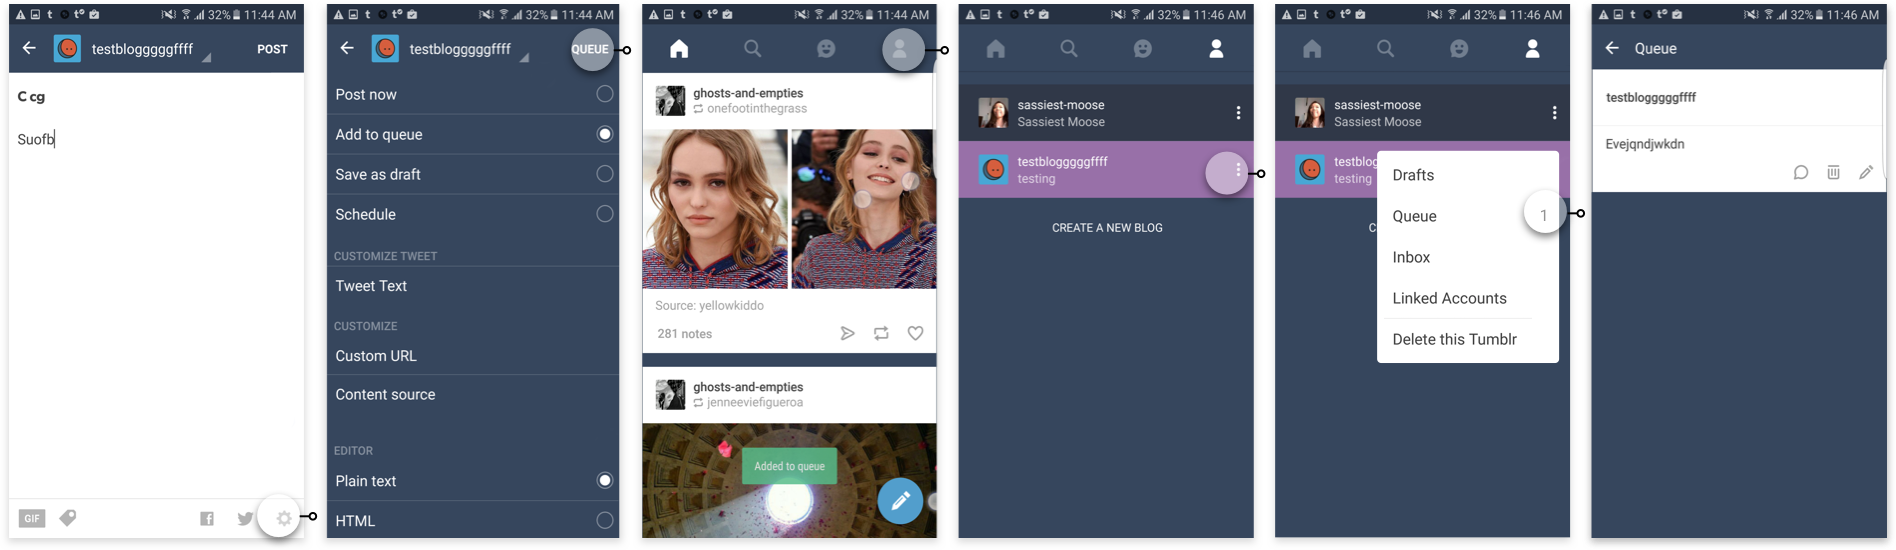Open search on the dashboard feed screen
The image size is (1896, 550).
[x=753, y=48]
